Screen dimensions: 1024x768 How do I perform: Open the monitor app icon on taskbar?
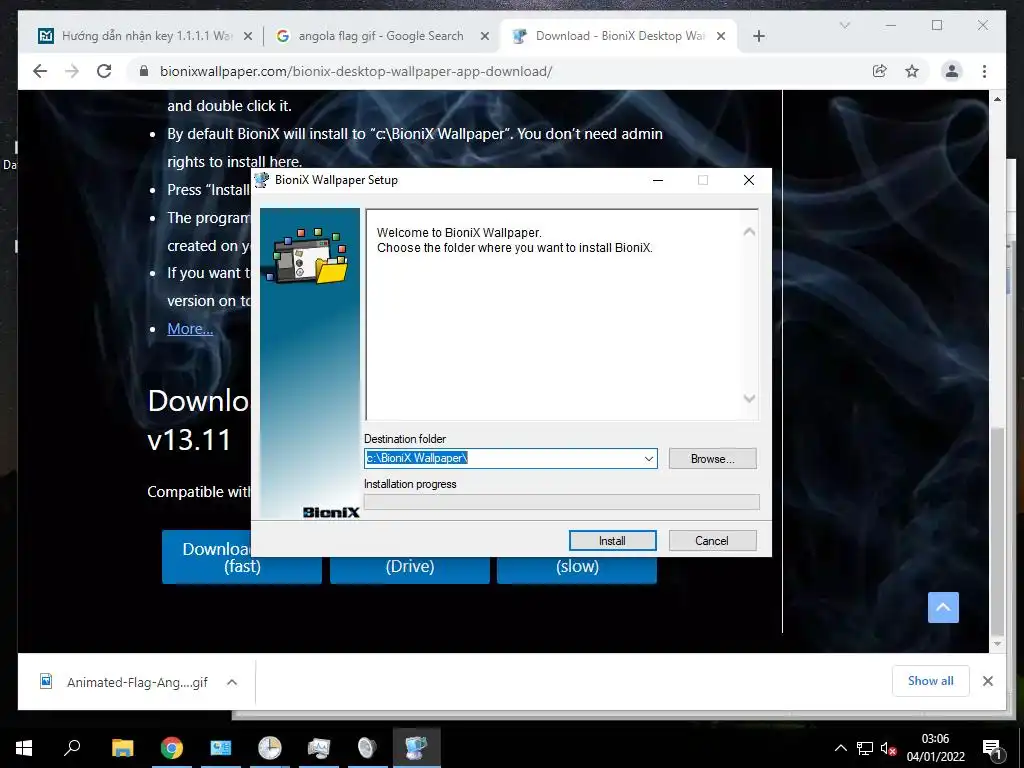[319, 748]
